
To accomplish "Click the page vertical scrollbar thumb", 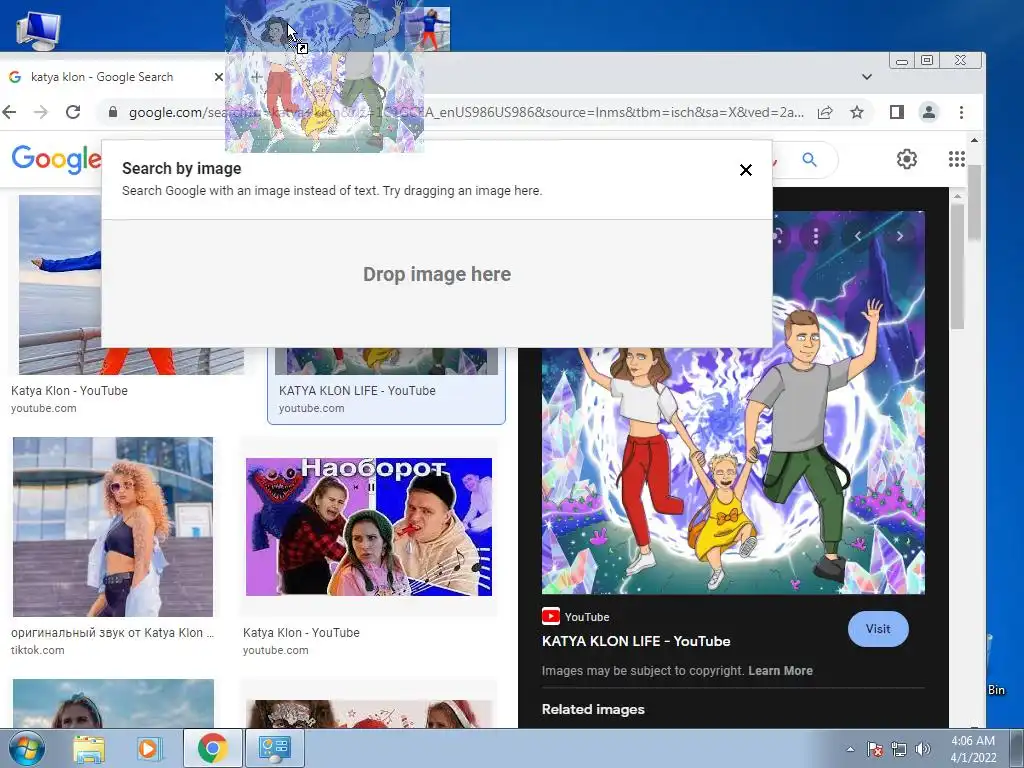I will coord(974,202).
